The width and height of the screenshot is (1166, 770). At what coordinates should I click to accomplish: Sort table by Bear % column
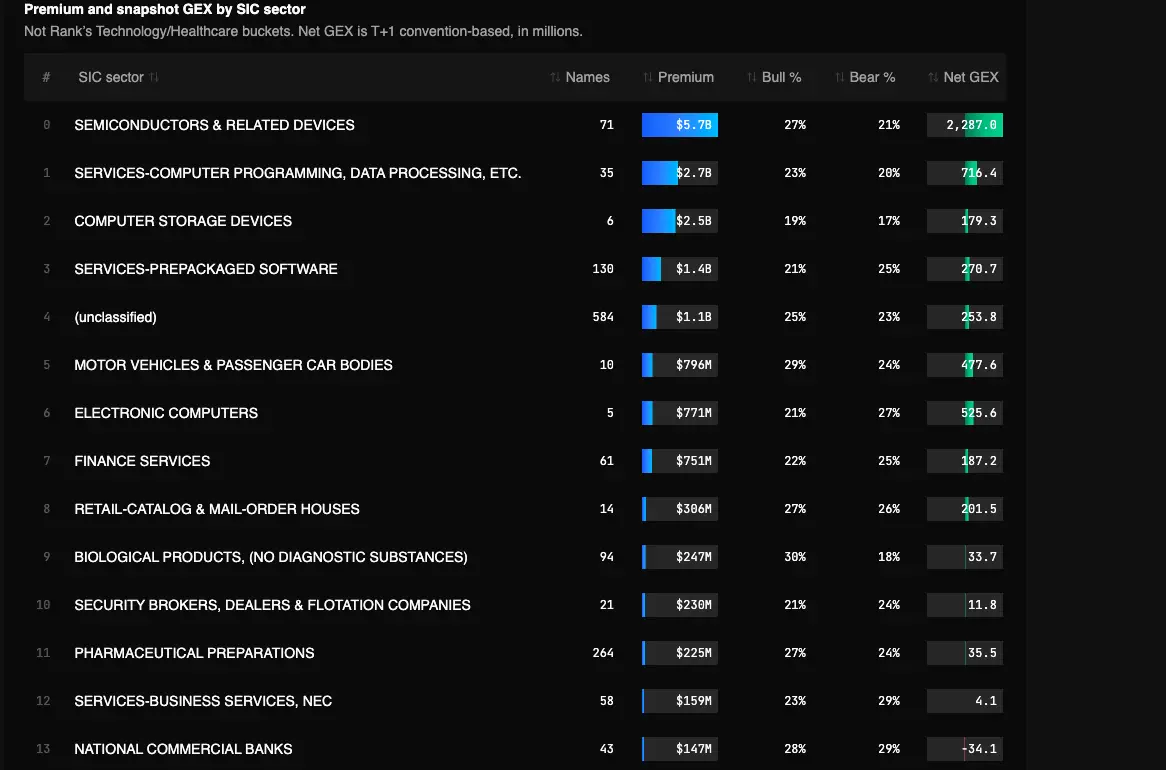coord(865,77)
